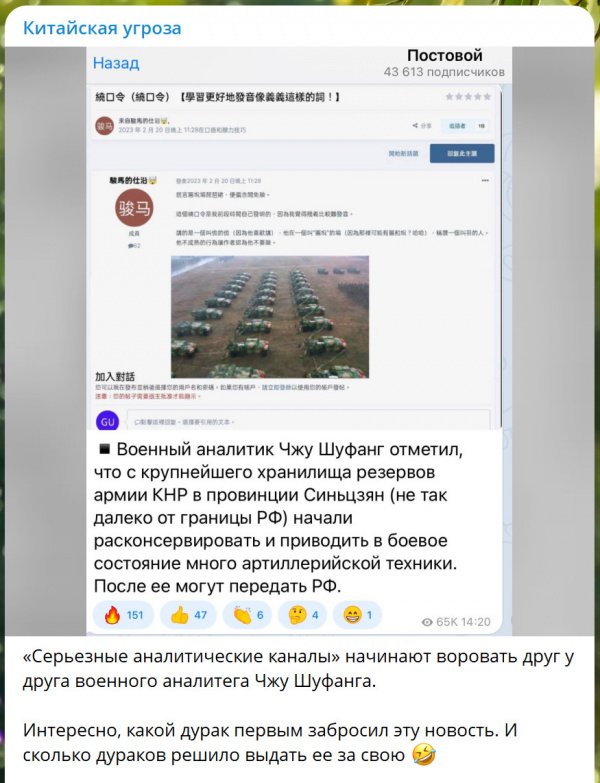Image resolution: width=600 pixels, height=783 pixels.
Task: Click the 骏马 round avatar beside post
Action: 134,208
